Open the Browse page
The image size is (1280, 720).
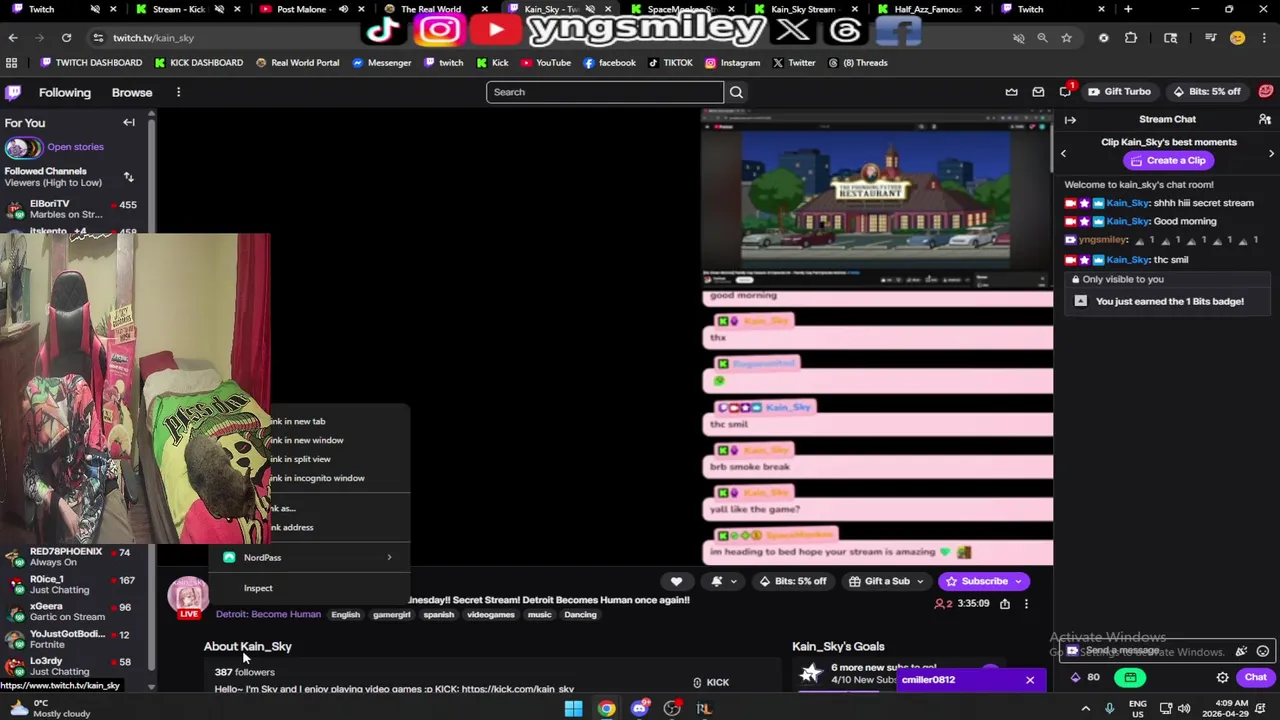(x=132, y=92)
